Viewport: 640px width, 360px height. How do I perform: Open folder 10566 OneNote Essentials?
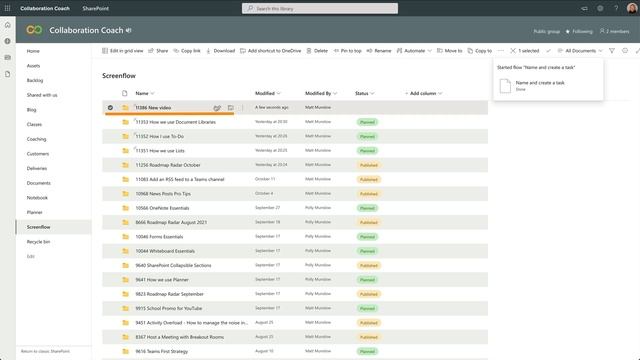(x=162, y=208)
